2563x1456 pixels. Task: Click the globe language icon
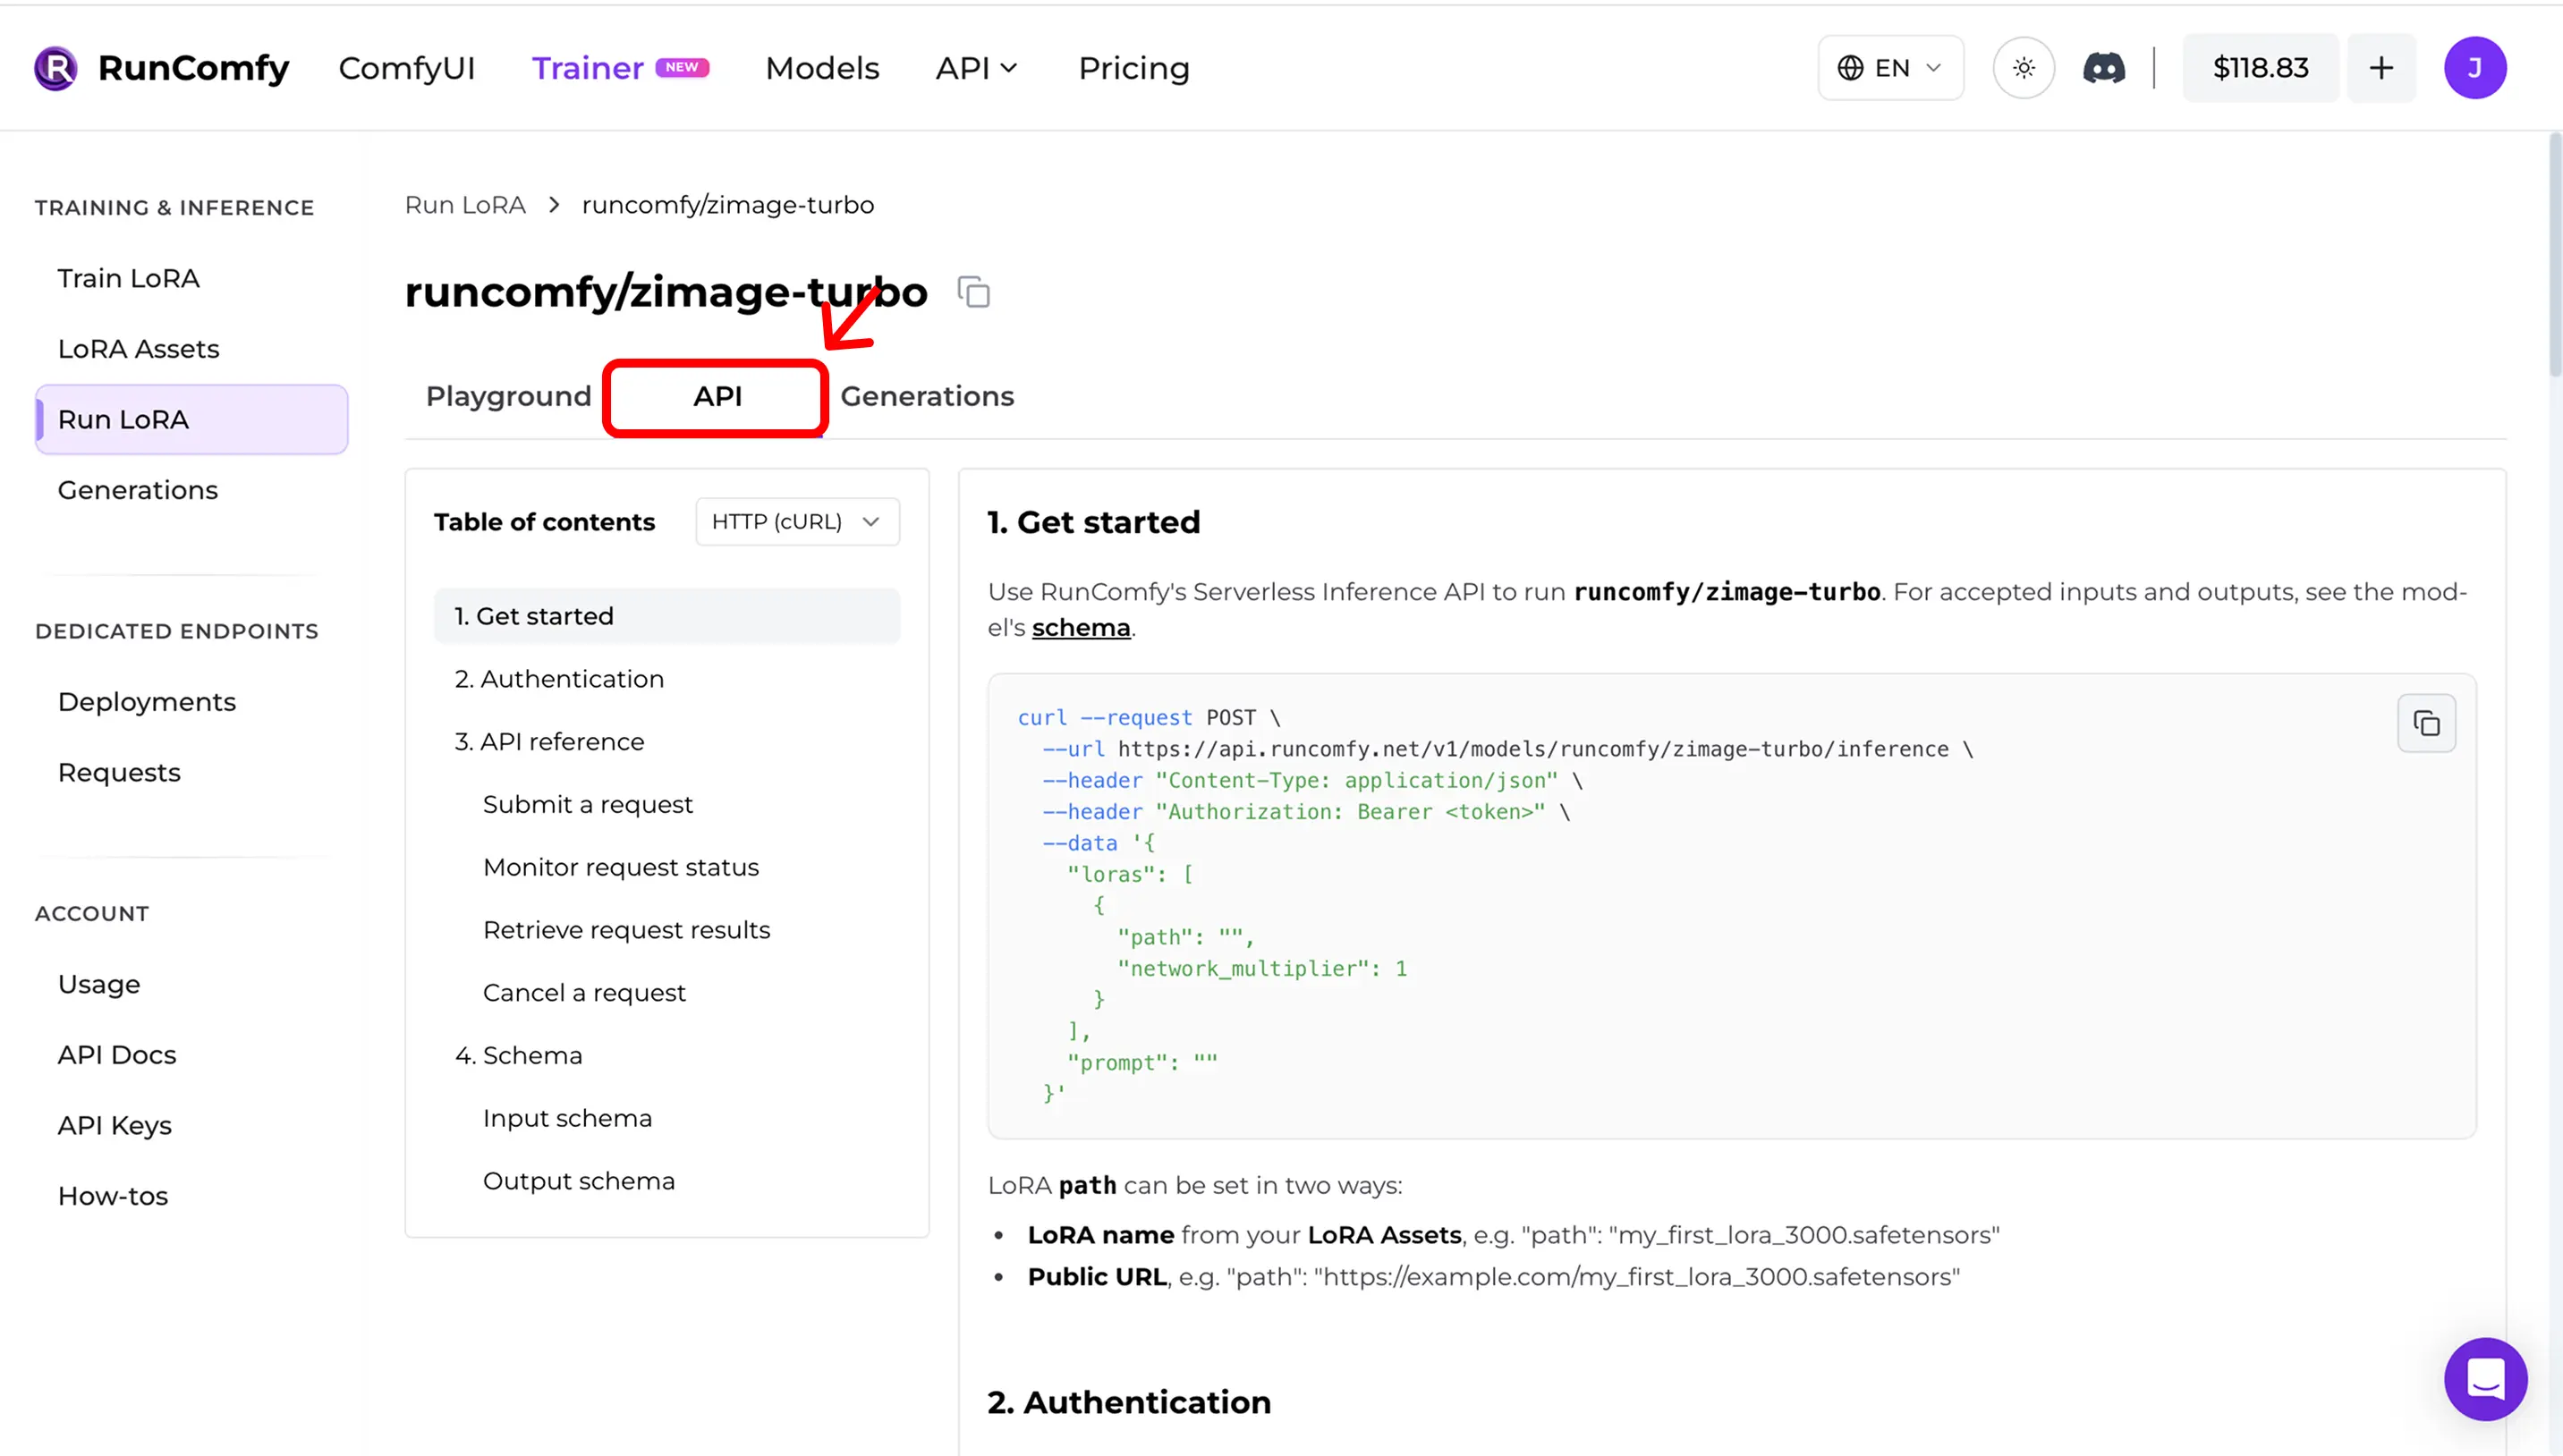click(1850, 68)
